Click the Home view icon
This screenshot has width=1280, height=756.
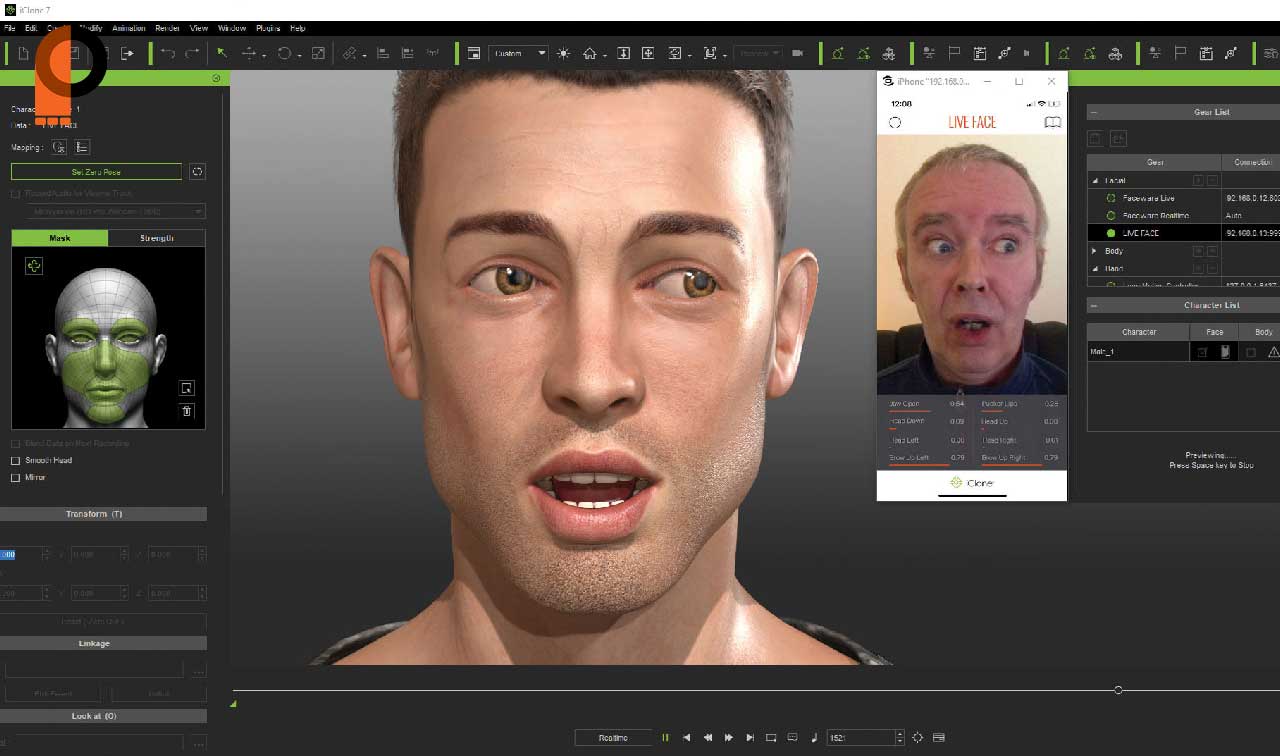coord(590,53)
